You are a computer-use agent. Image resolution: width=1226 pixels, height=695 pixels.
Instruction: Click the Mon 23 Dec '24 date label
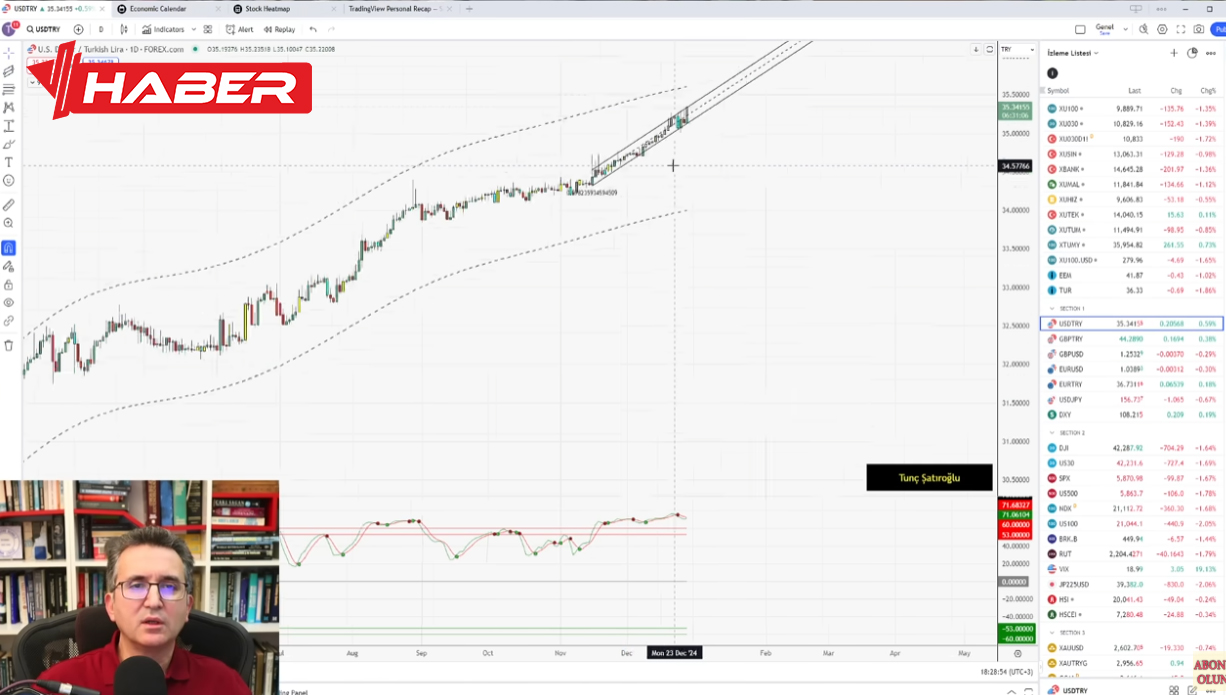674,653
